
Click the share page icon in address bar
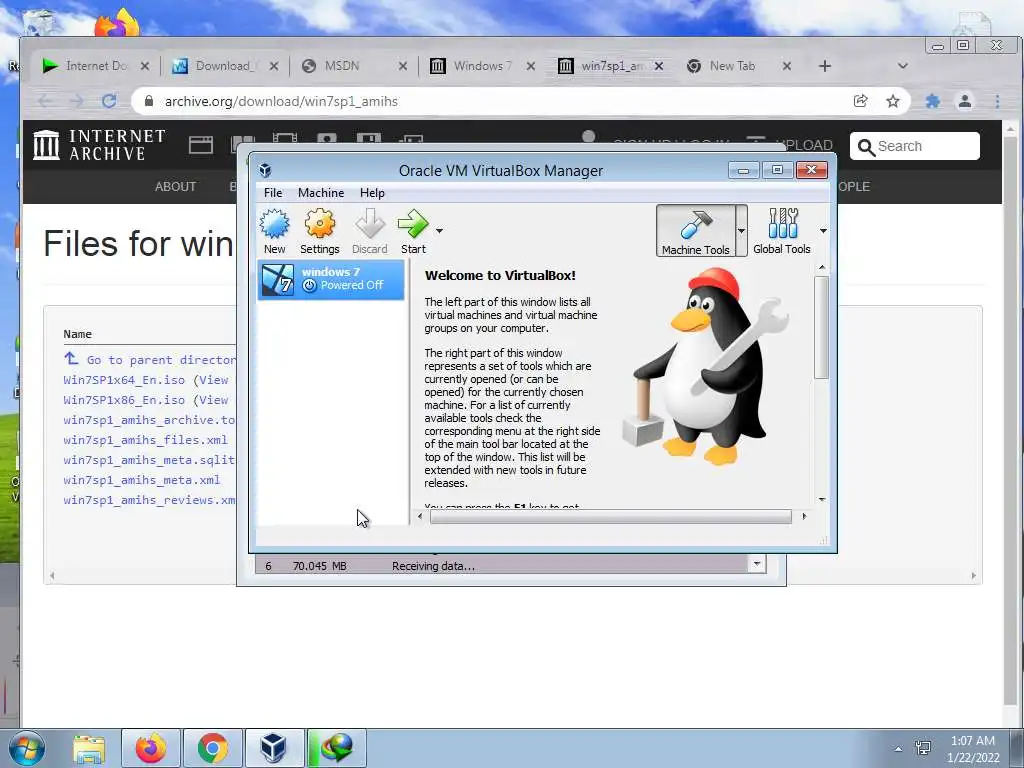[x=861, y=101]
